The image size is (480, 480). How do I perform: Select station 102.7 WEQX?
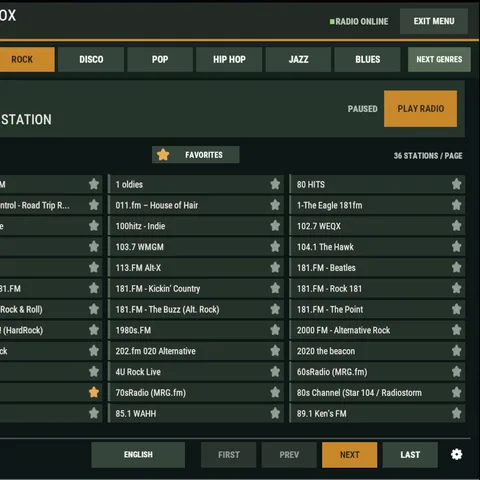[377, 226]
